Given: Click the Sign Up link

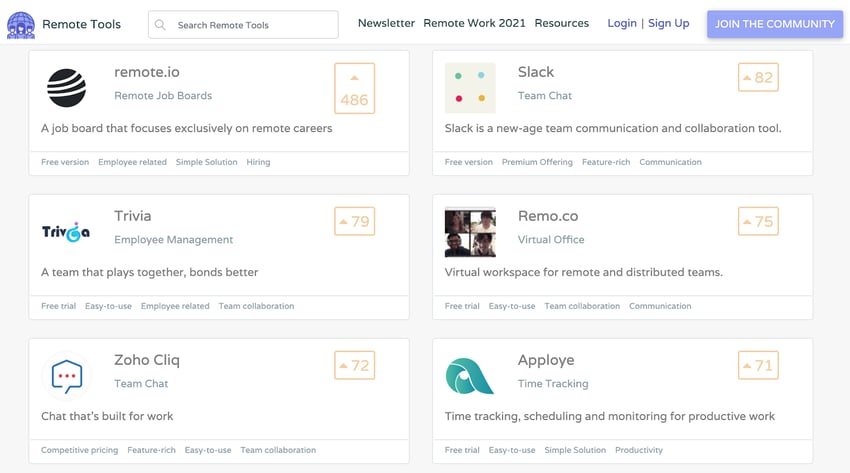Looking at the screenshot, I should [668, 23].
